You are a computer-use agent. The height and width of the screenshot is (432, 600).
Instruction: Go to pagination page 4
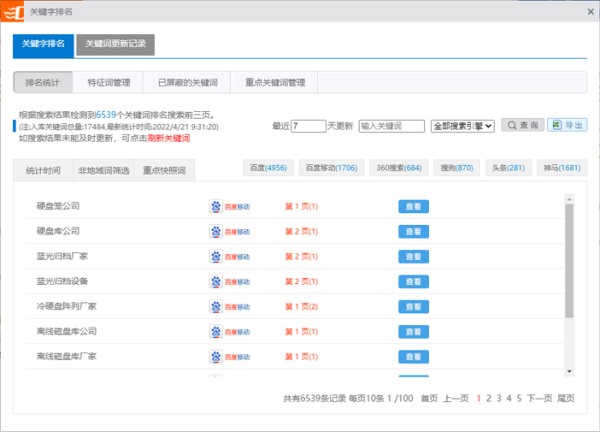(x=509, y=398)
